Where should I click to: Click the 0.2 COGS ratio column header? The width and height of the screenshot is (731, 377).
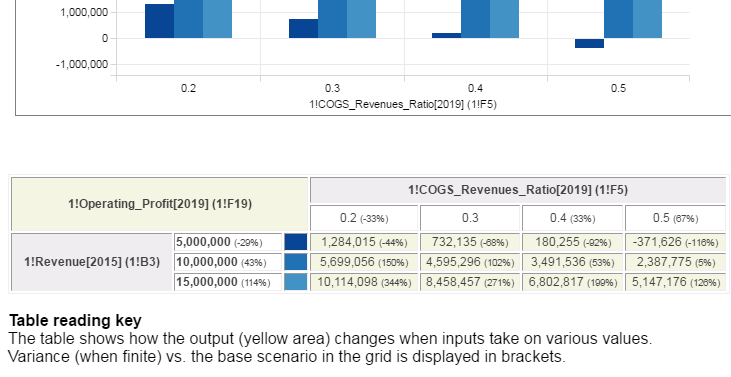tap(364, 218)
